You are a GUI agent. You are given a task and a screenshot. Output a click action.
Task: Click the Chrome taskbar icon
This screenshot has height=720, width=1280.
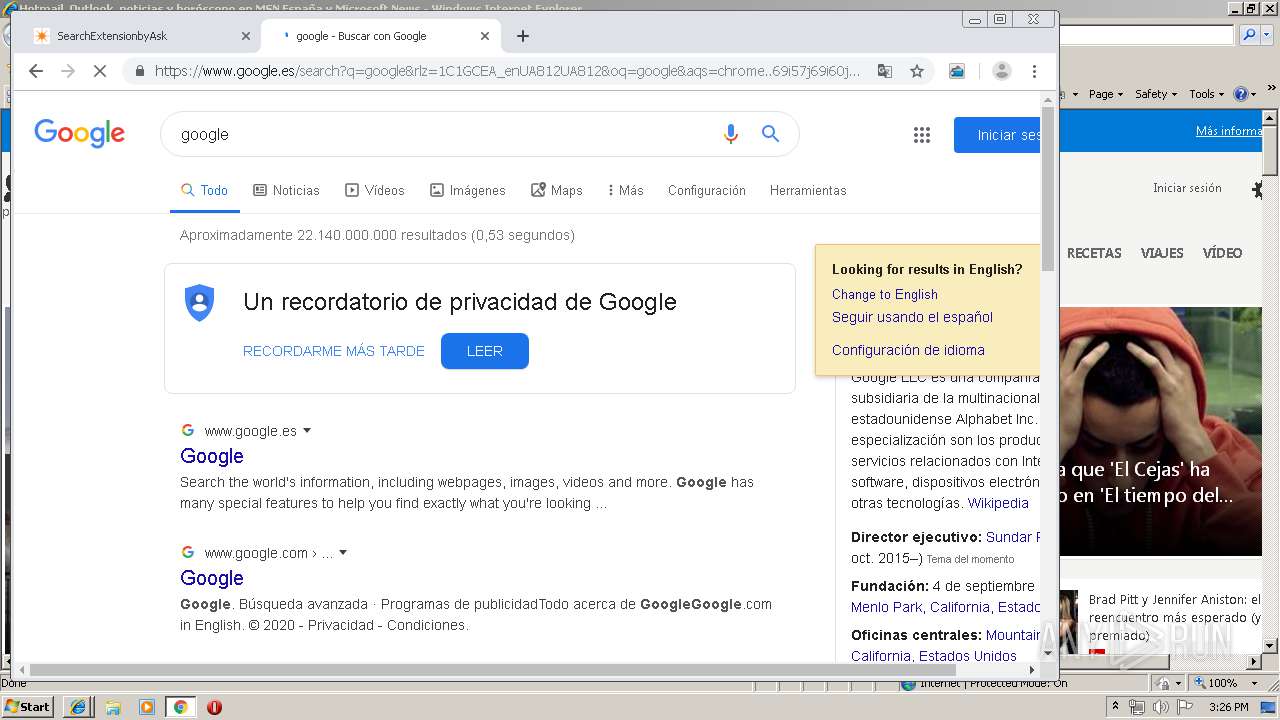point(180,707)
